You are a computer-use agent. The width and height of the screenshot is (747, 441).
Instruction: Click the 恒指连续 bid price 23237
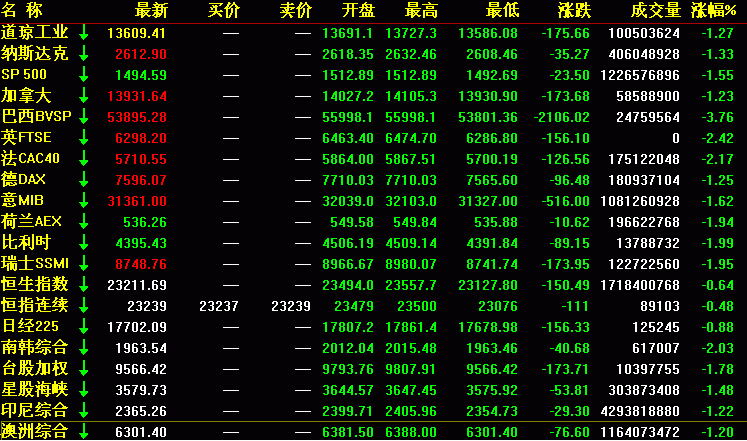(x=219, y=306)
